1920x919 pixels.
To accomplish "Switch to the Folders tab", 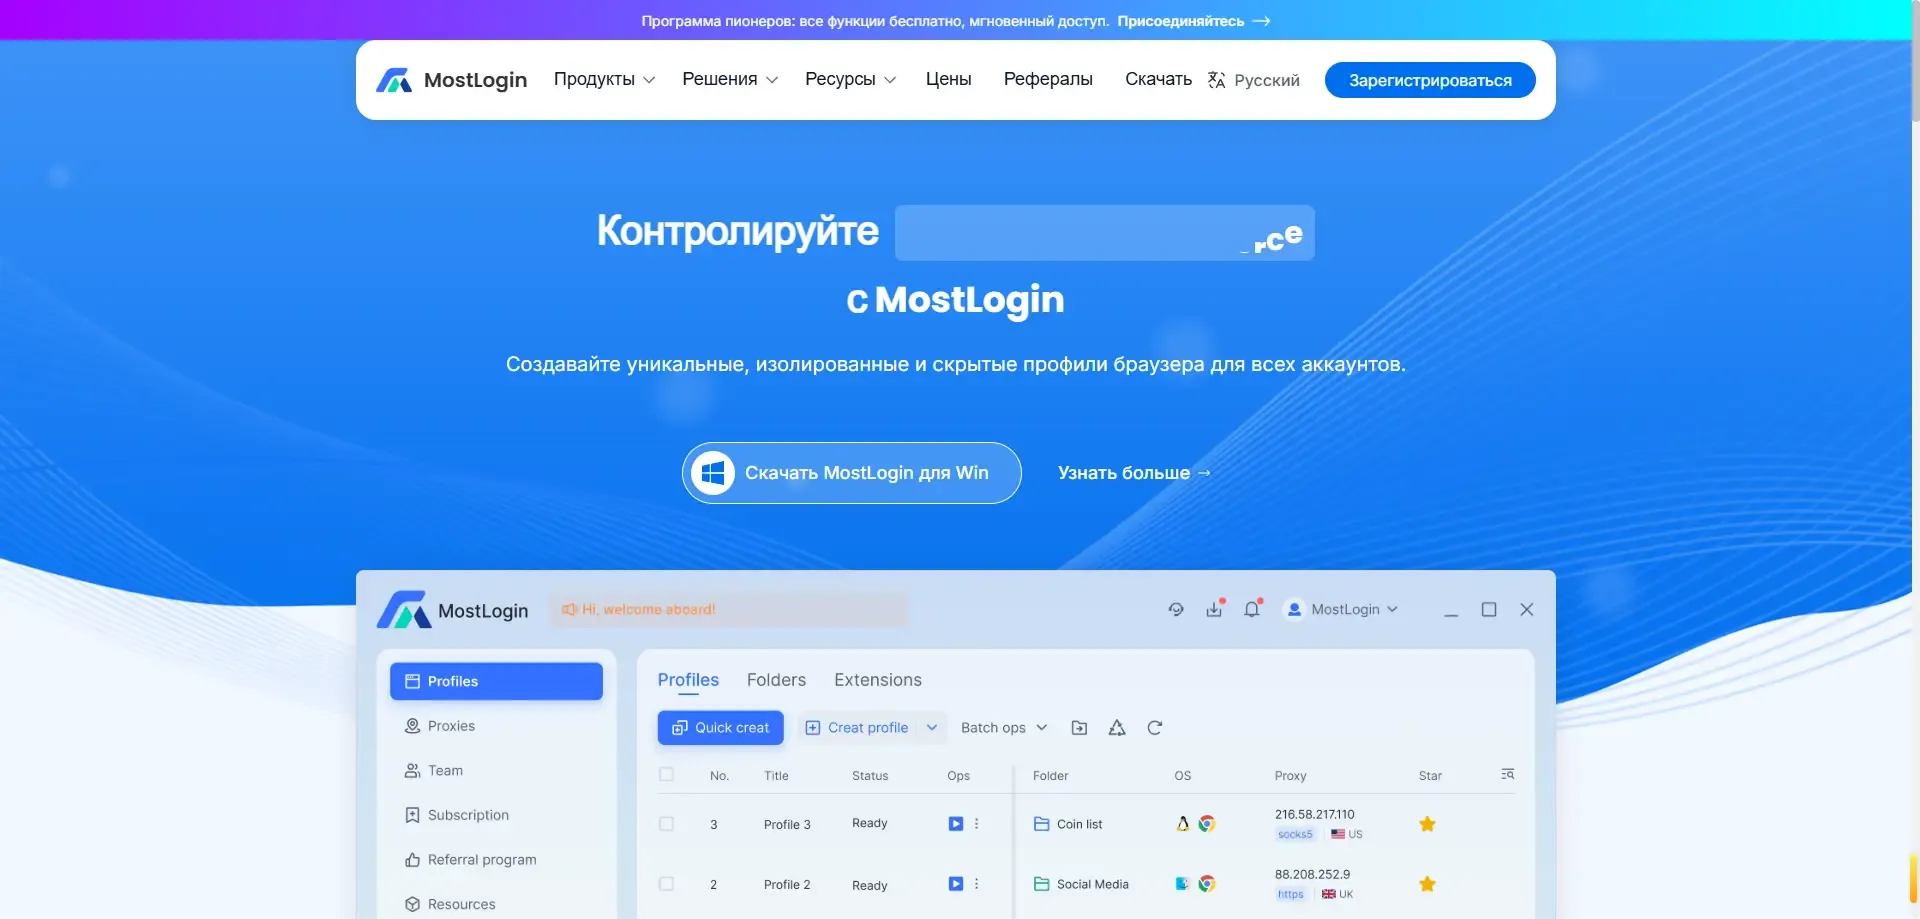I will pos(776,680).
